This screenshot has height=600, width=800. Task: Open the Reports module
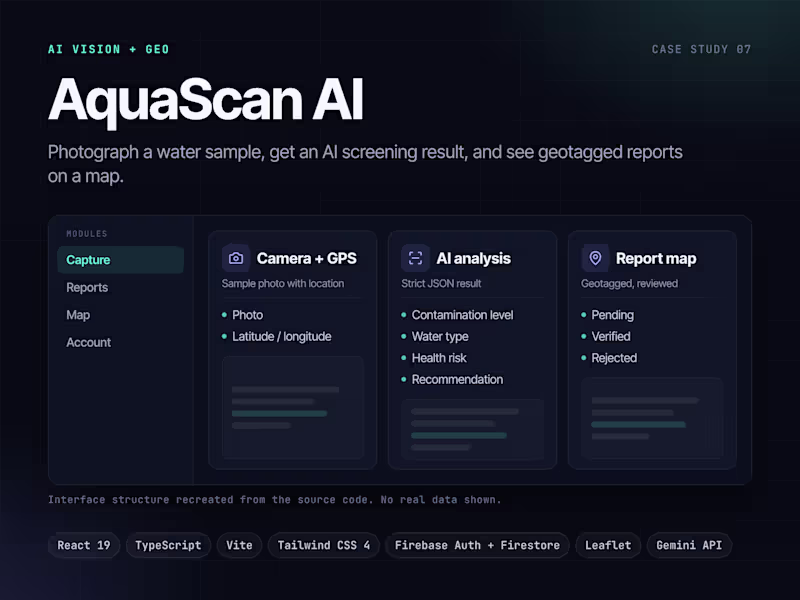pyautogui.click(x=87, y=287)
